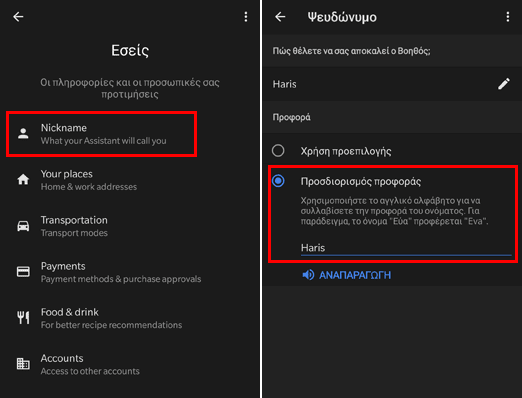Image resolution: width=522 pixels, height=398 pixels.
Task: Tap the person icon next to Nickname
Action: click(x=23, y=134)
